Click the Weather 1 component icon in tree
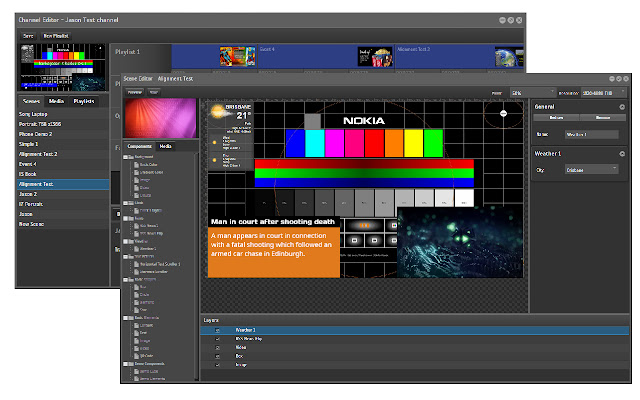Image resolution: width=640 pixels, height=400 pixels. click(x=137, y=249)
